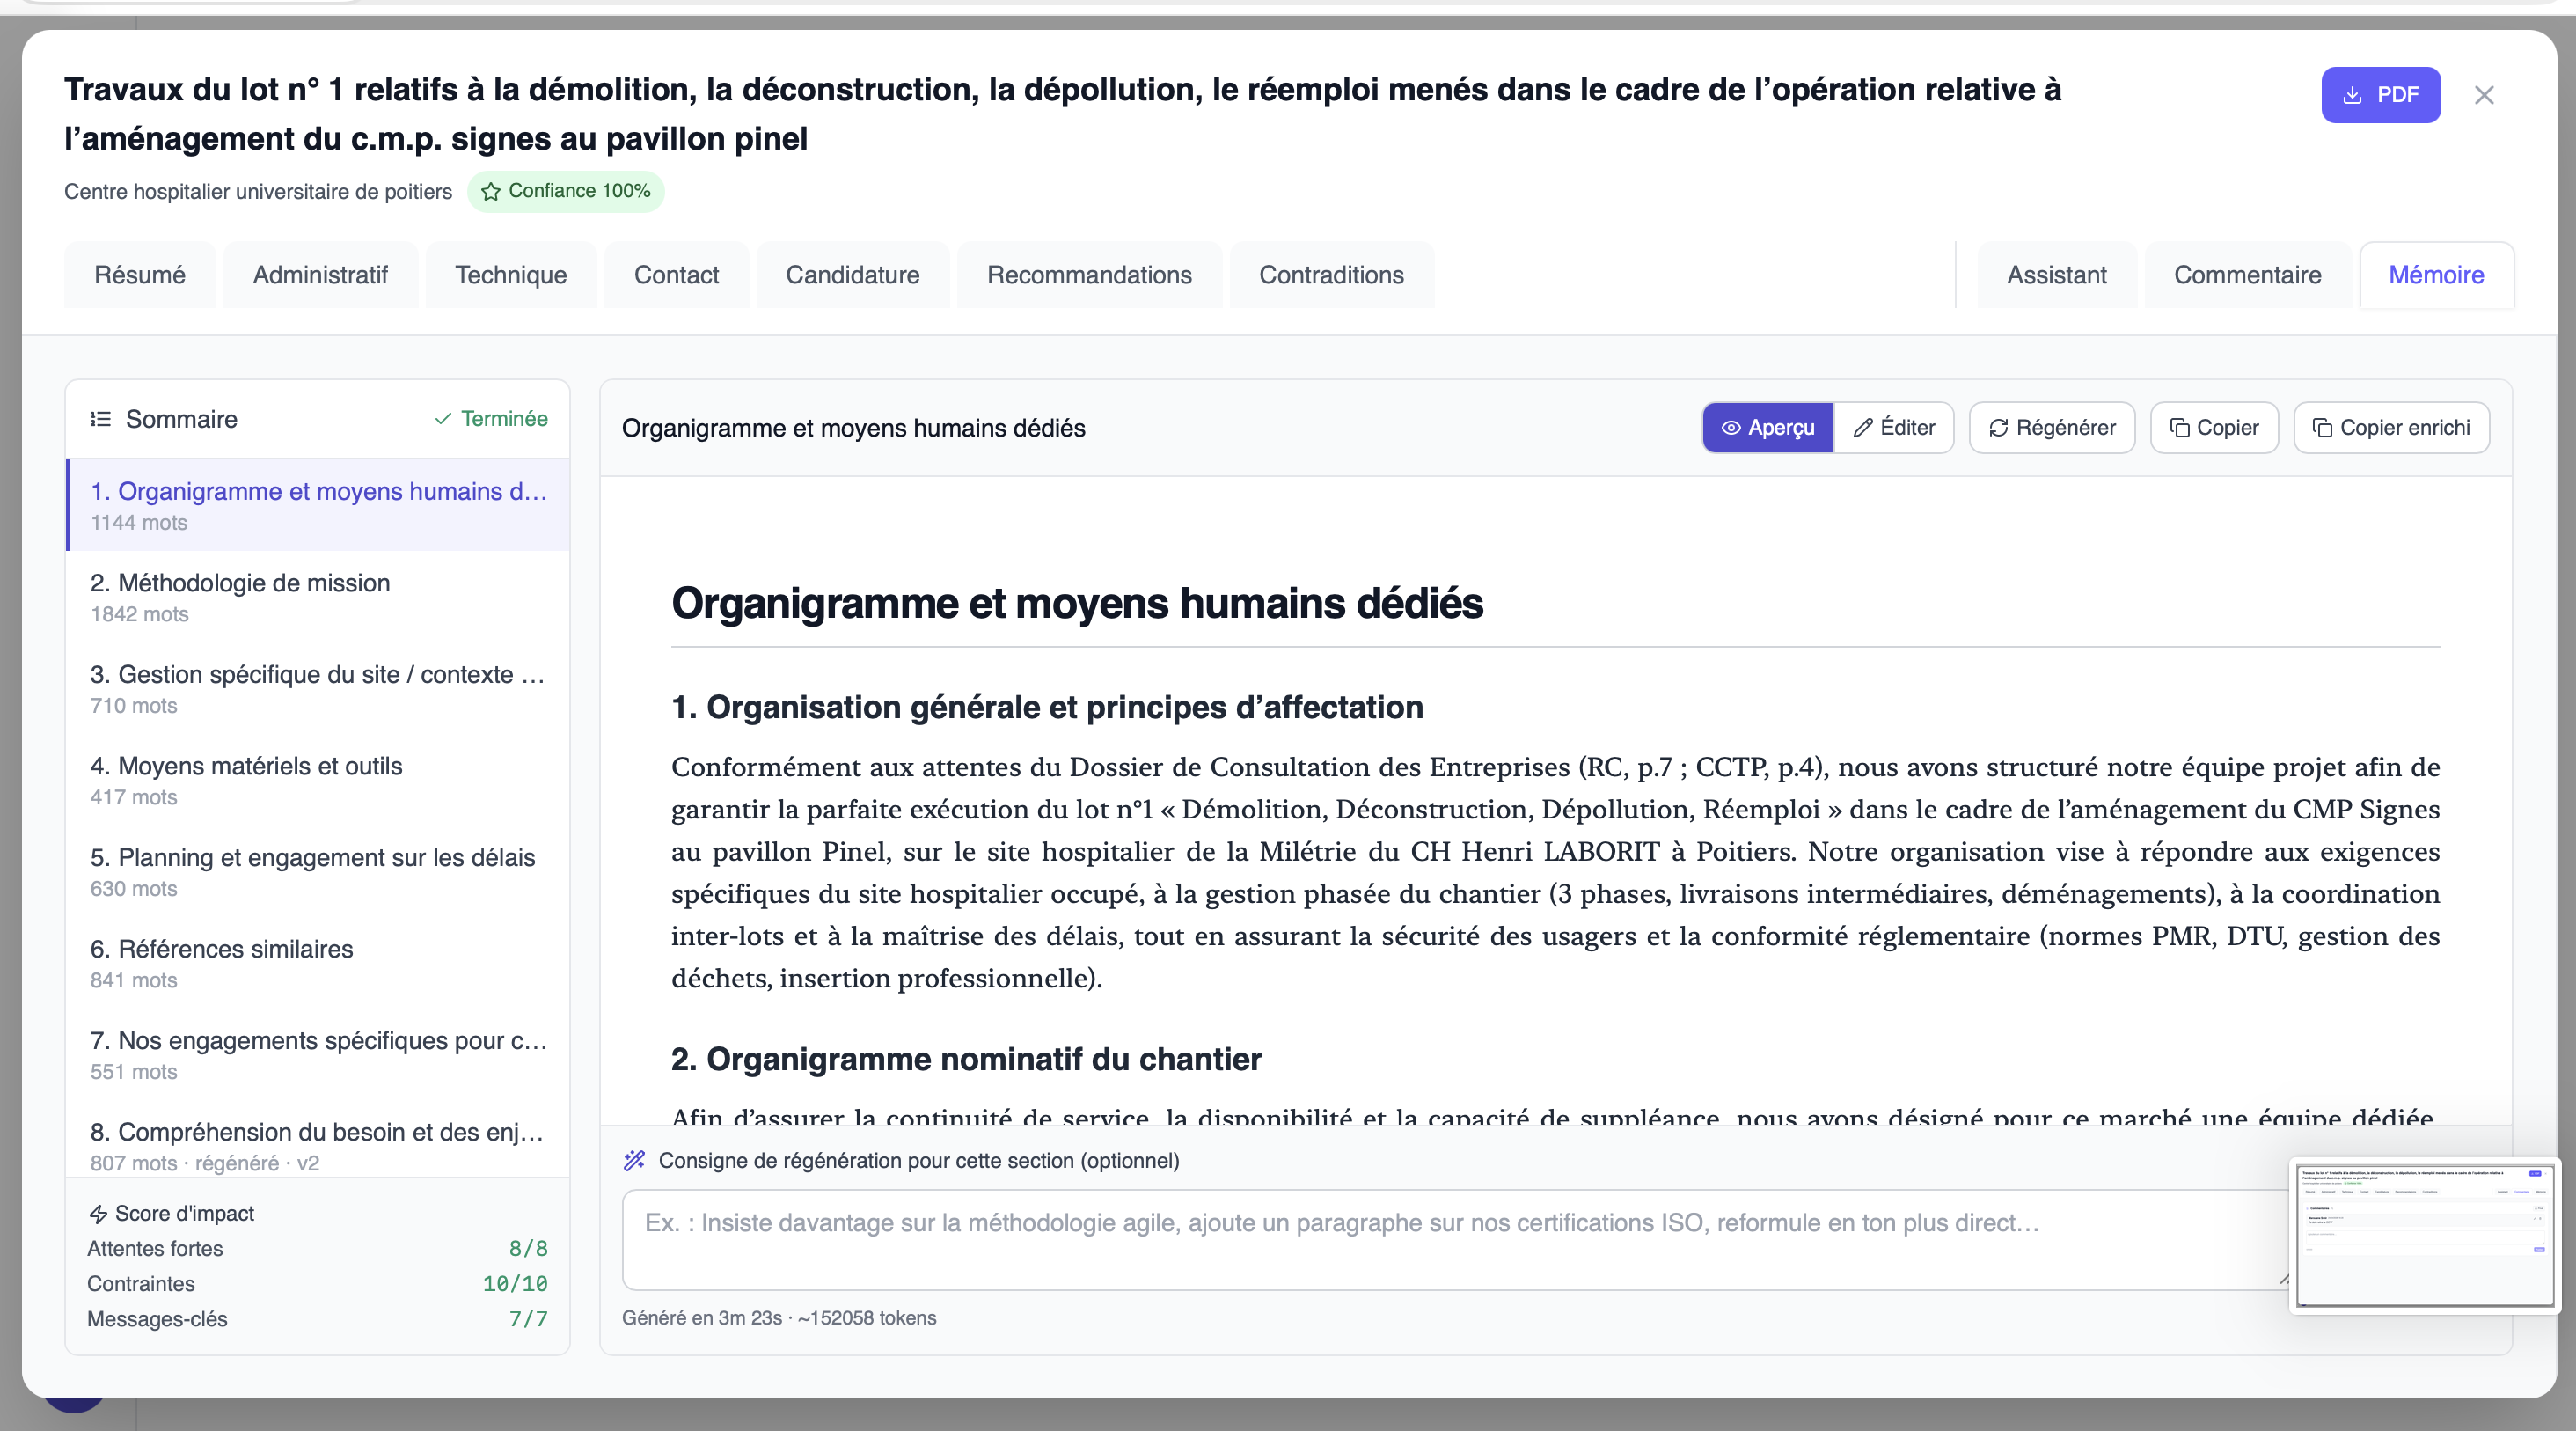This screenshot has height=1431, width=2576.
Task: Open section 3 Gestion spécifique du site
Action: pos(318,688)
